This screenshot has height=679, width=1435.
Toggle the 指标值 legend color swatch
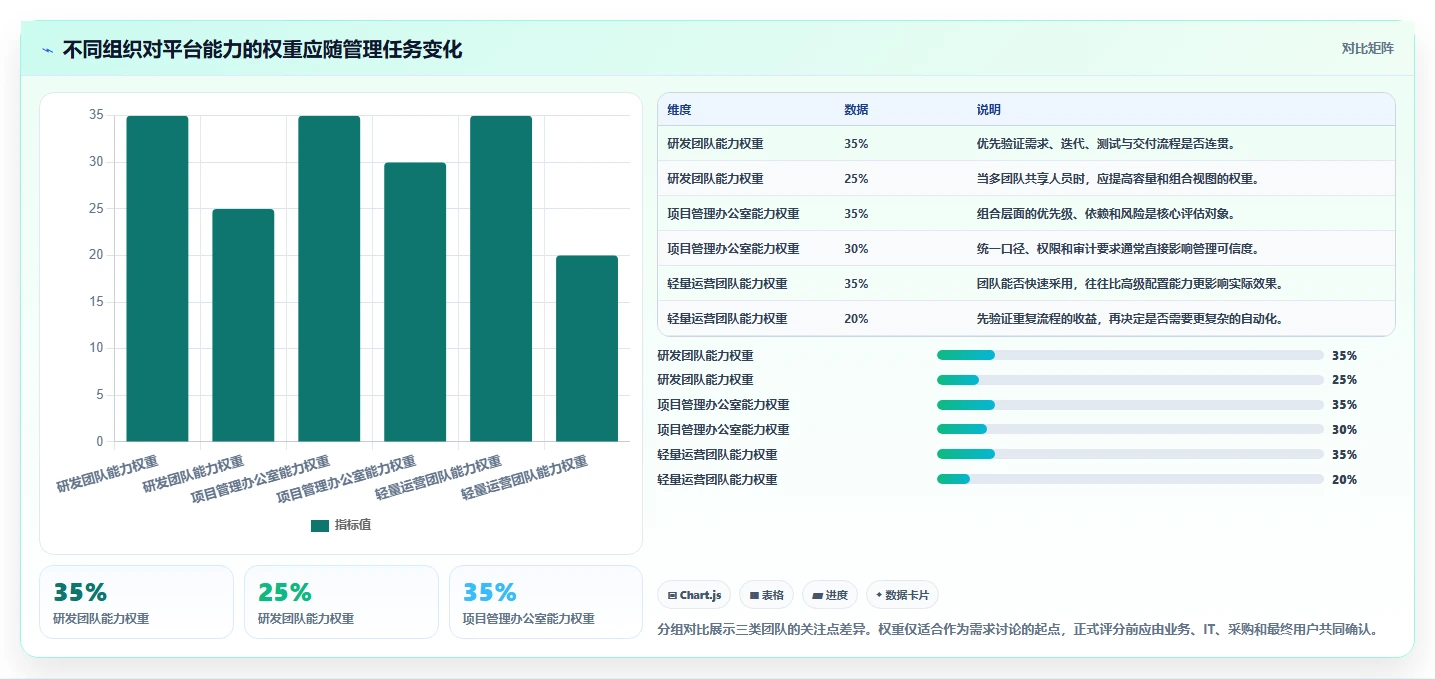(320, 525)
